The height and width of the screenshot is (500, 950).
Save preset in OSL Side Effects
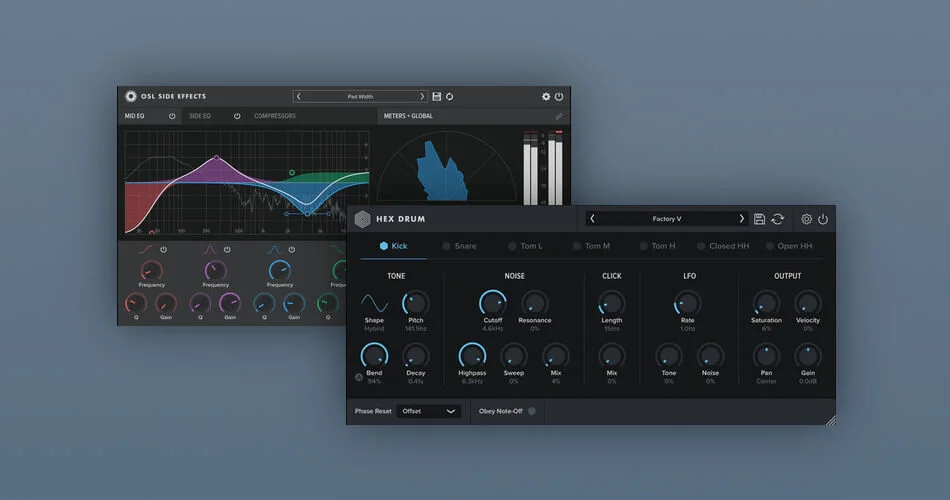436,96
